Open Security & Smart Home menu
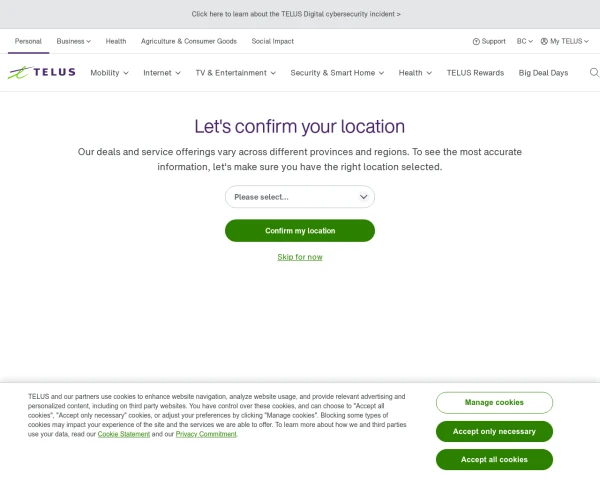The image size is (600, 480). pos(339,73)
